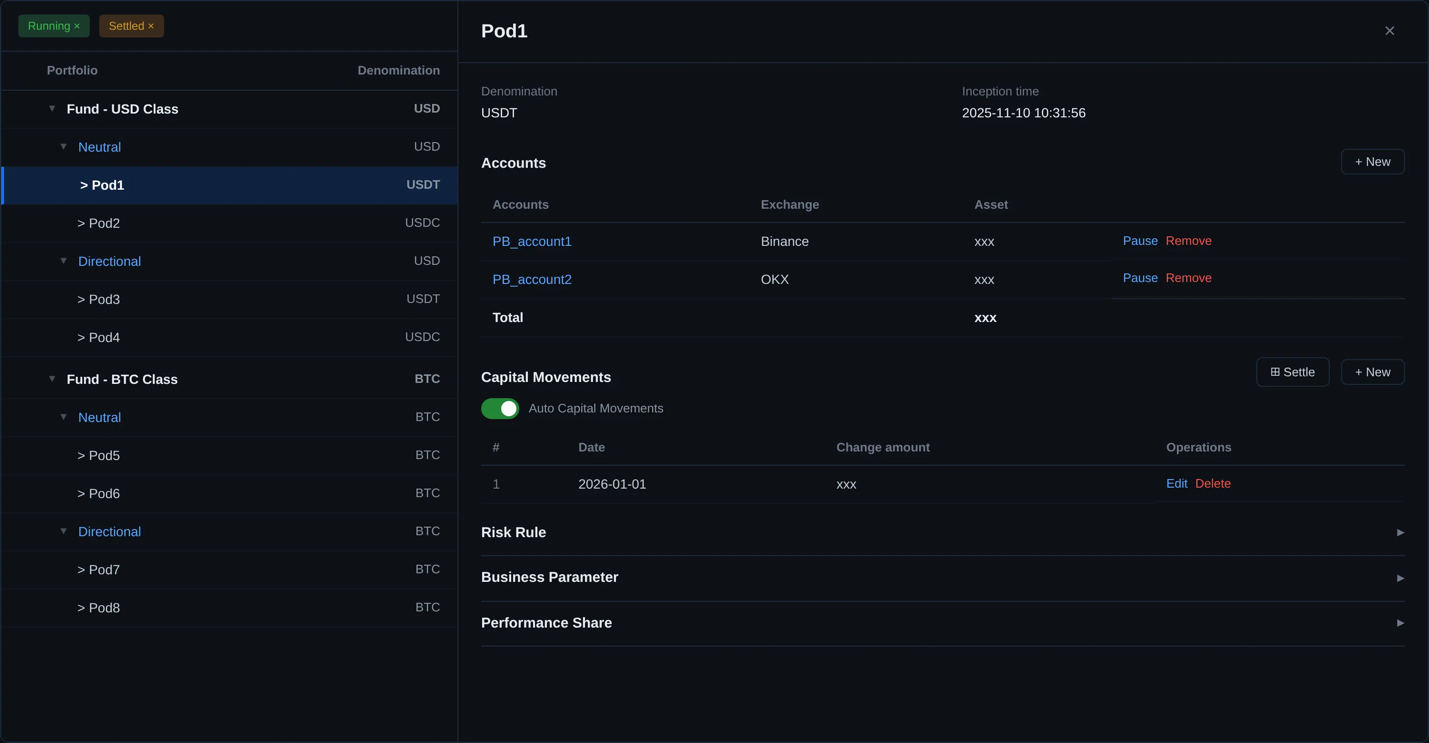This screenshot has width=1429, height=743.
Task: Click the Asset column header
Action: click(991, 205)
